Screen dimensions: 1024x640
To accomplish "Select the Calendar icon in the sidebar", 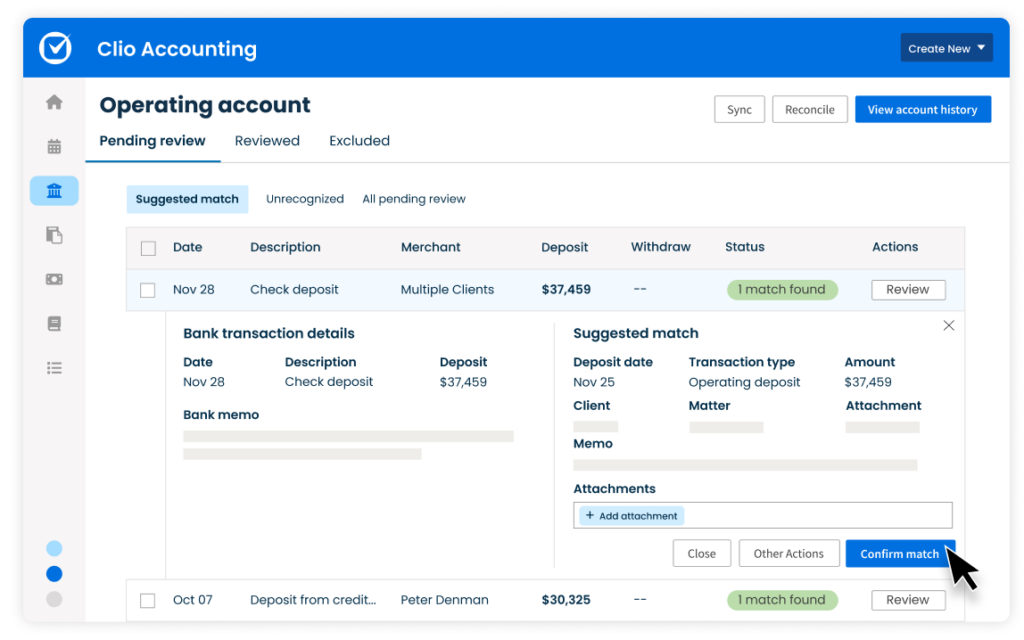I will click(54, 145).
